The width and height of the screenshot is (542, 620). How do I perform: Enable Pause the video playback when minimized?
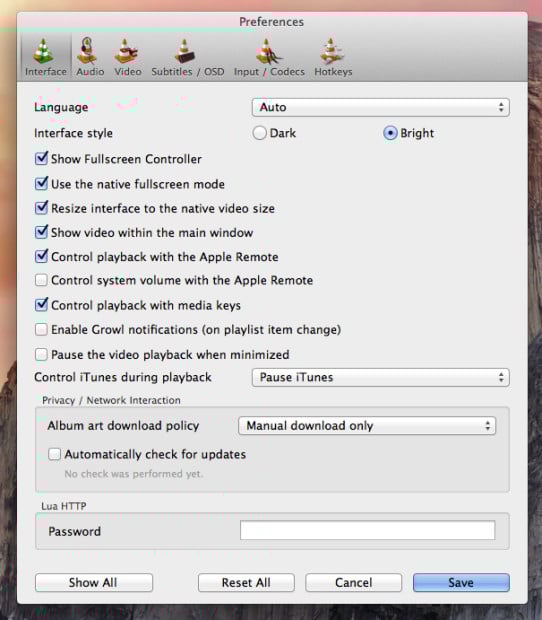tap(41, 354)
